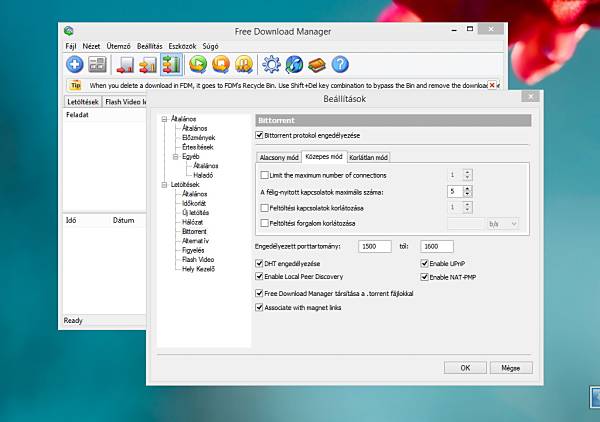Switch to Korlátlan mód tab
This screenshot has height=422, width=600.
pyautogui.click(x=368, y=157)
